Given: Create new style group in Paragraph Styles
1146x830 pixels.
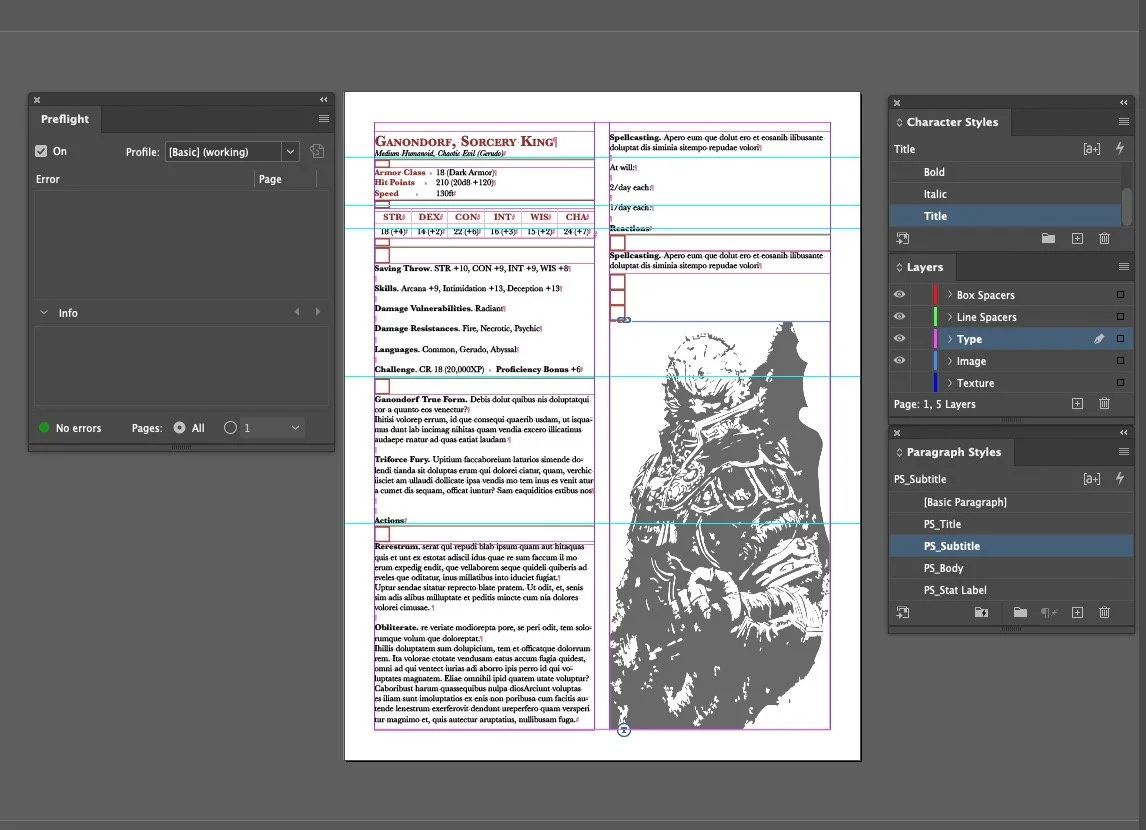Looking at the screenshot, I should pos(1020,612).
